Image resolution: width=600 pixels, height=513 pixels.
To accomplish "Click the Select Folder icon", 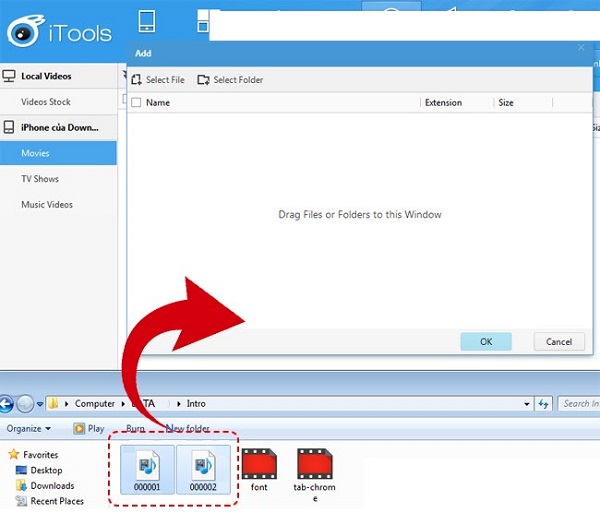I will click(x=203, y=80).
